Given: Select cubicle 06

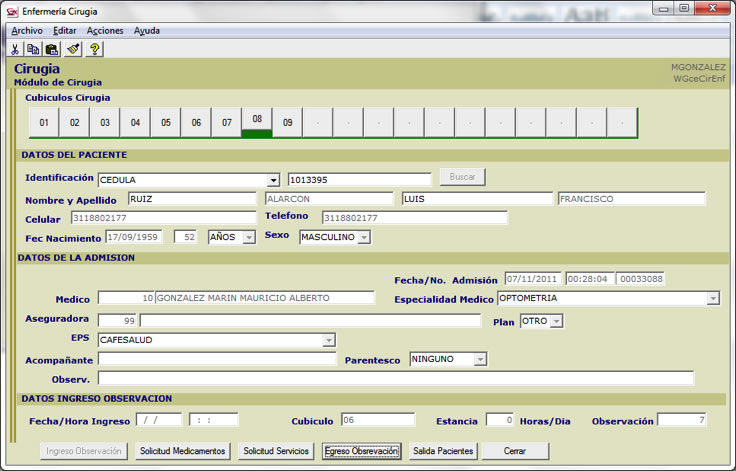Looking at the screenshot, I should (196, 123).
